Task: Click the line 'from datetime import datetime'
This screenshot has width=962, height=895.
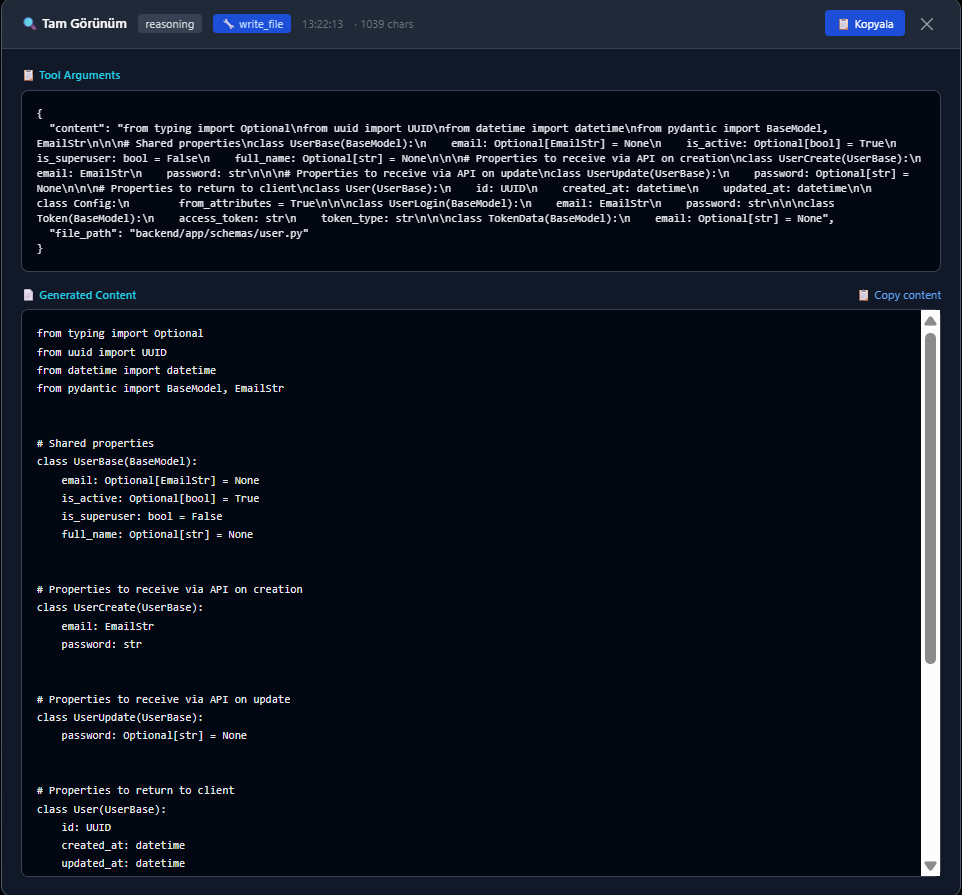Action: 126,370
